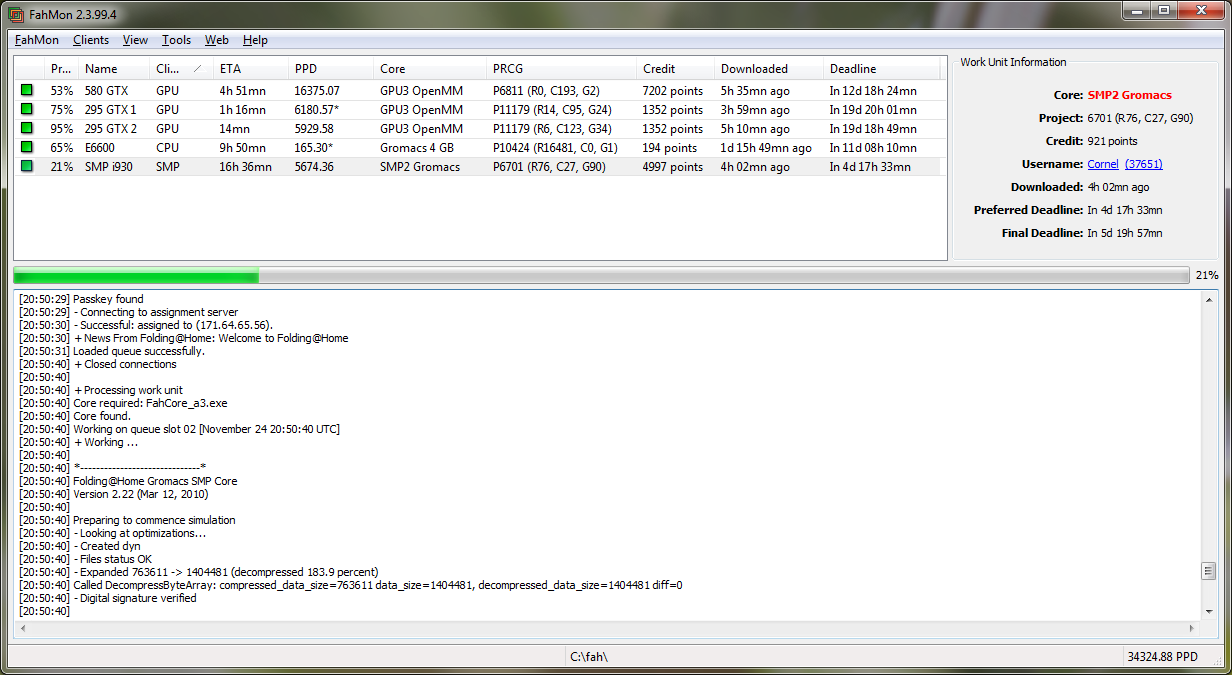Select the 580 GTX client name
Viewport: 1232px width, 675px height.
106,91
